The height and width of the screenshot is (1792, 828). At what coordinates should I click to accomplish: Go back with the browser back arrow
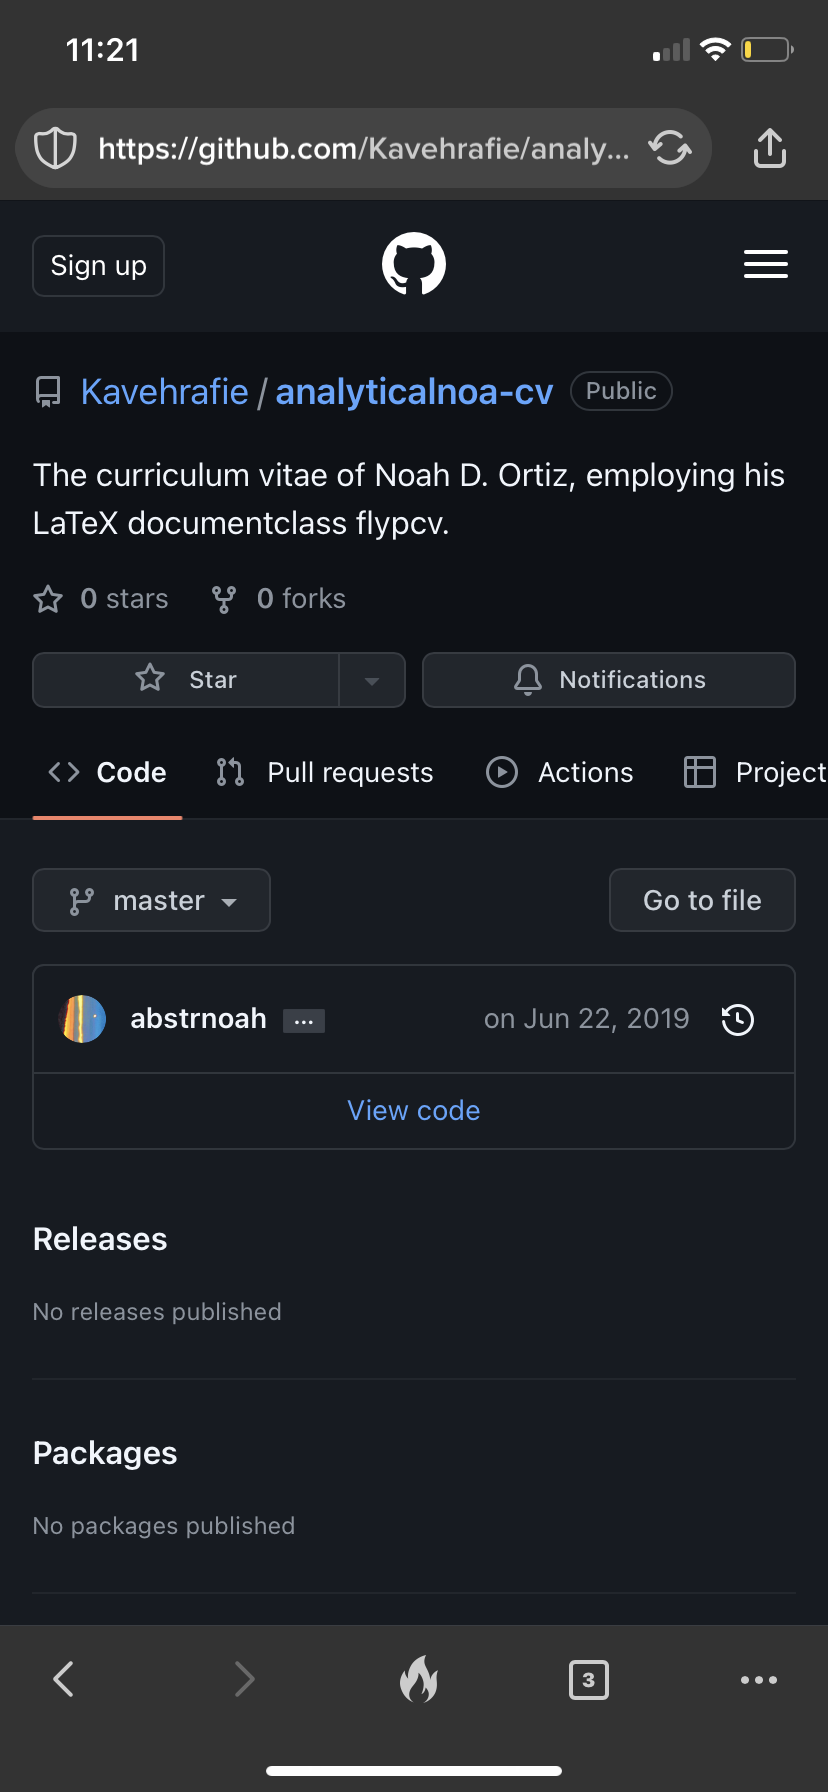click(64, 1679)
